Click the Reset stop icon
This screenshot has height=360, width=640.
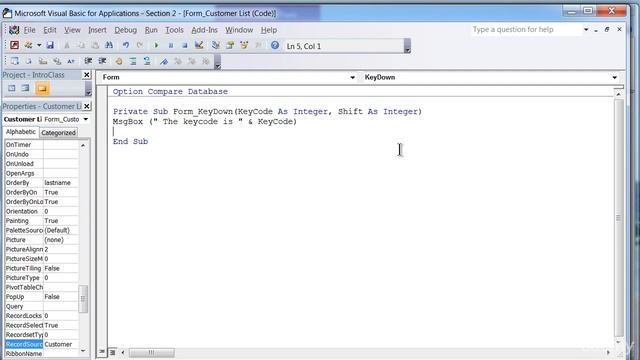tap(184, 46)
